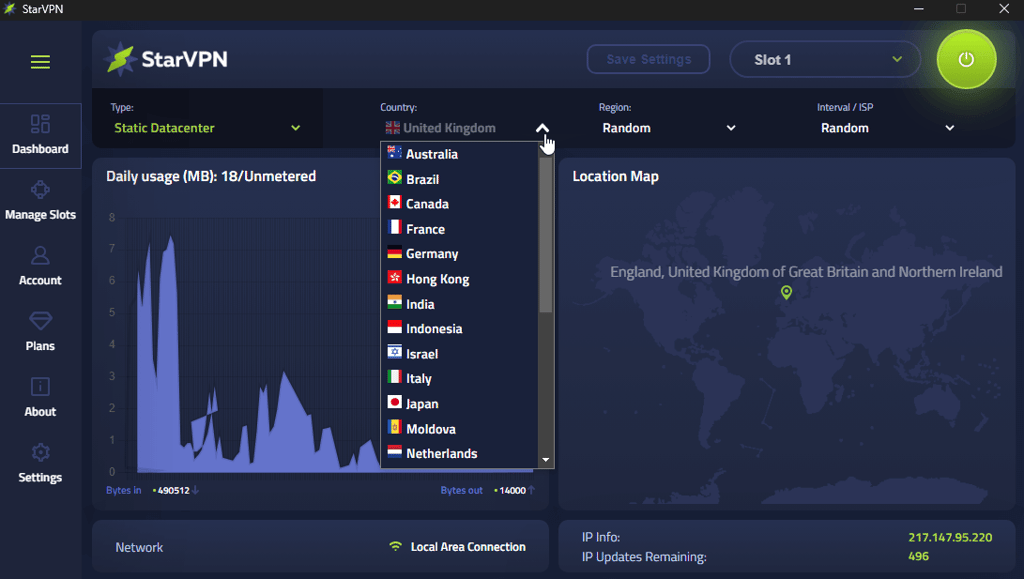Image resolution: width=1024 pixels, height=579 pixels.
Task: Click the Local Area Connection label
Action: pos(468,547)
